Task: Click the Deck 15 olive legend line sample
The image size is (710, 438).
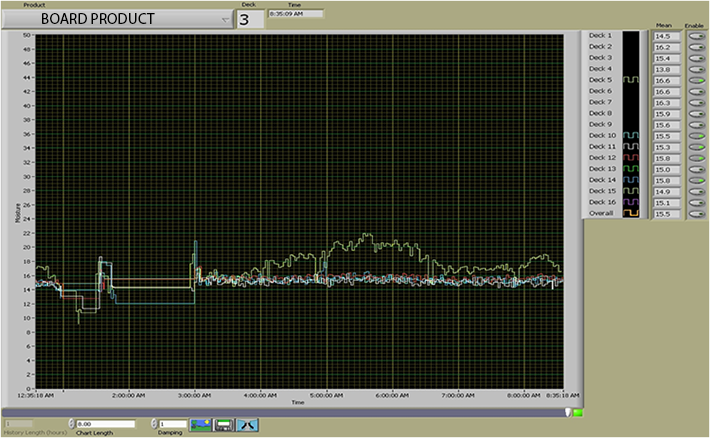Action: pyautogui.click(x=631, y=191)
